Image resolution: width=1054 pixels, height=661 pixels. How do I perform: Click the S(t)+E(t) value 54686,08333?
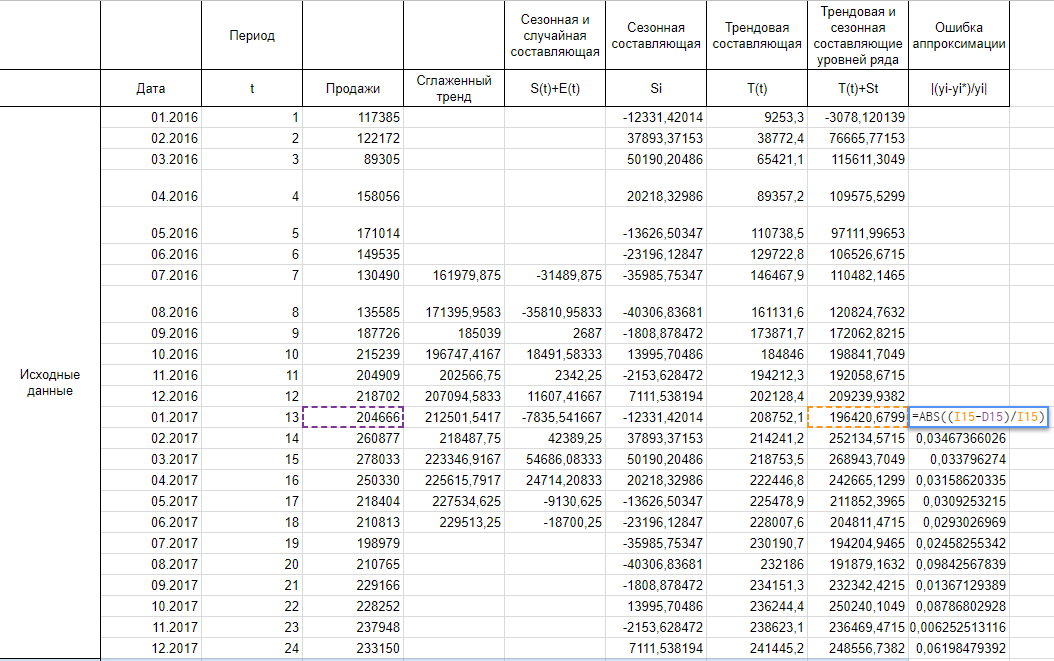(555, 459)
